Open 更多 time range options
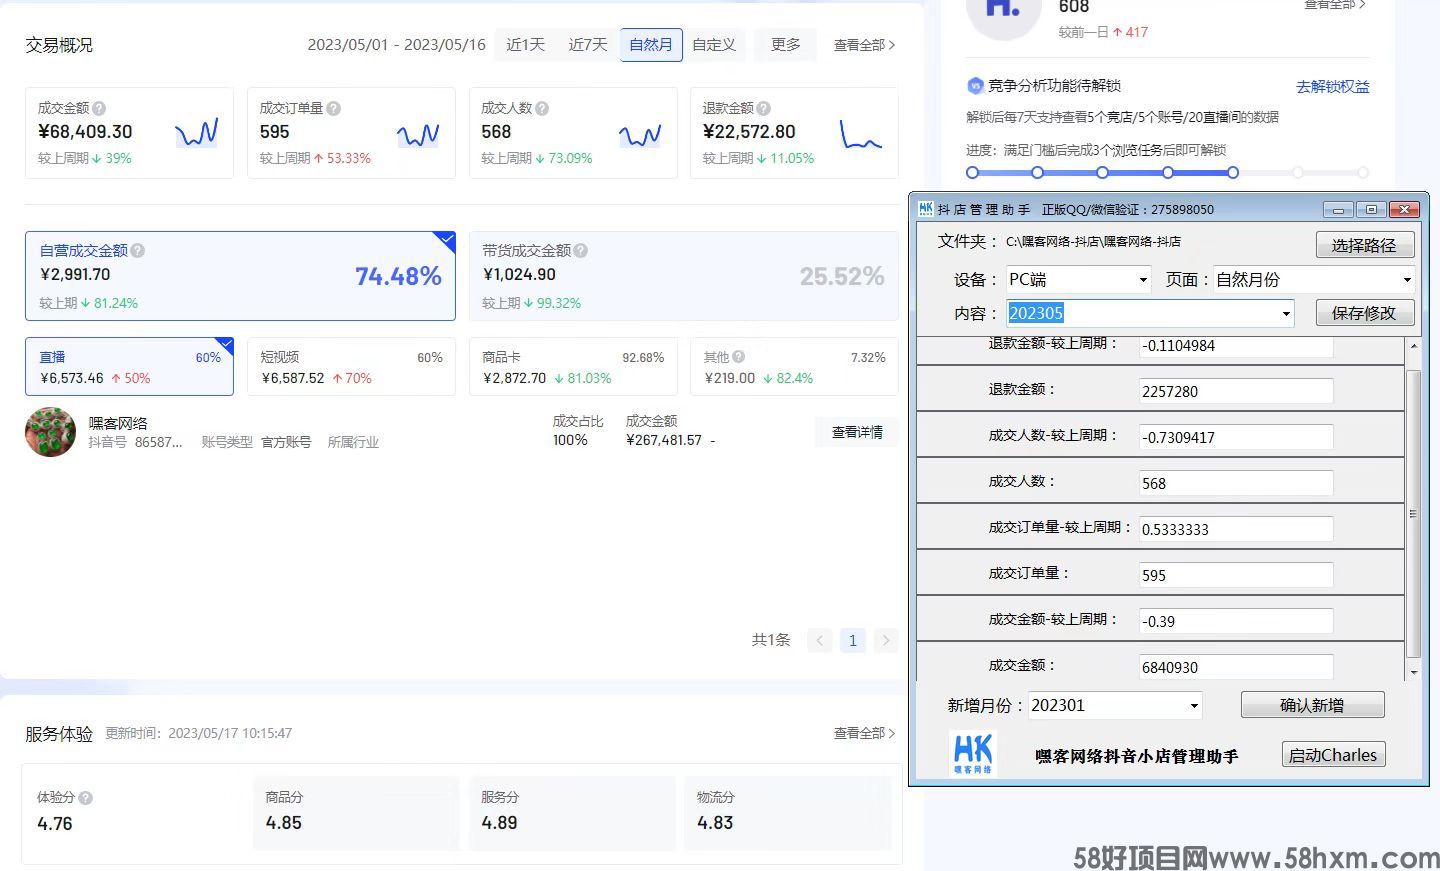 tap(786, 45)
